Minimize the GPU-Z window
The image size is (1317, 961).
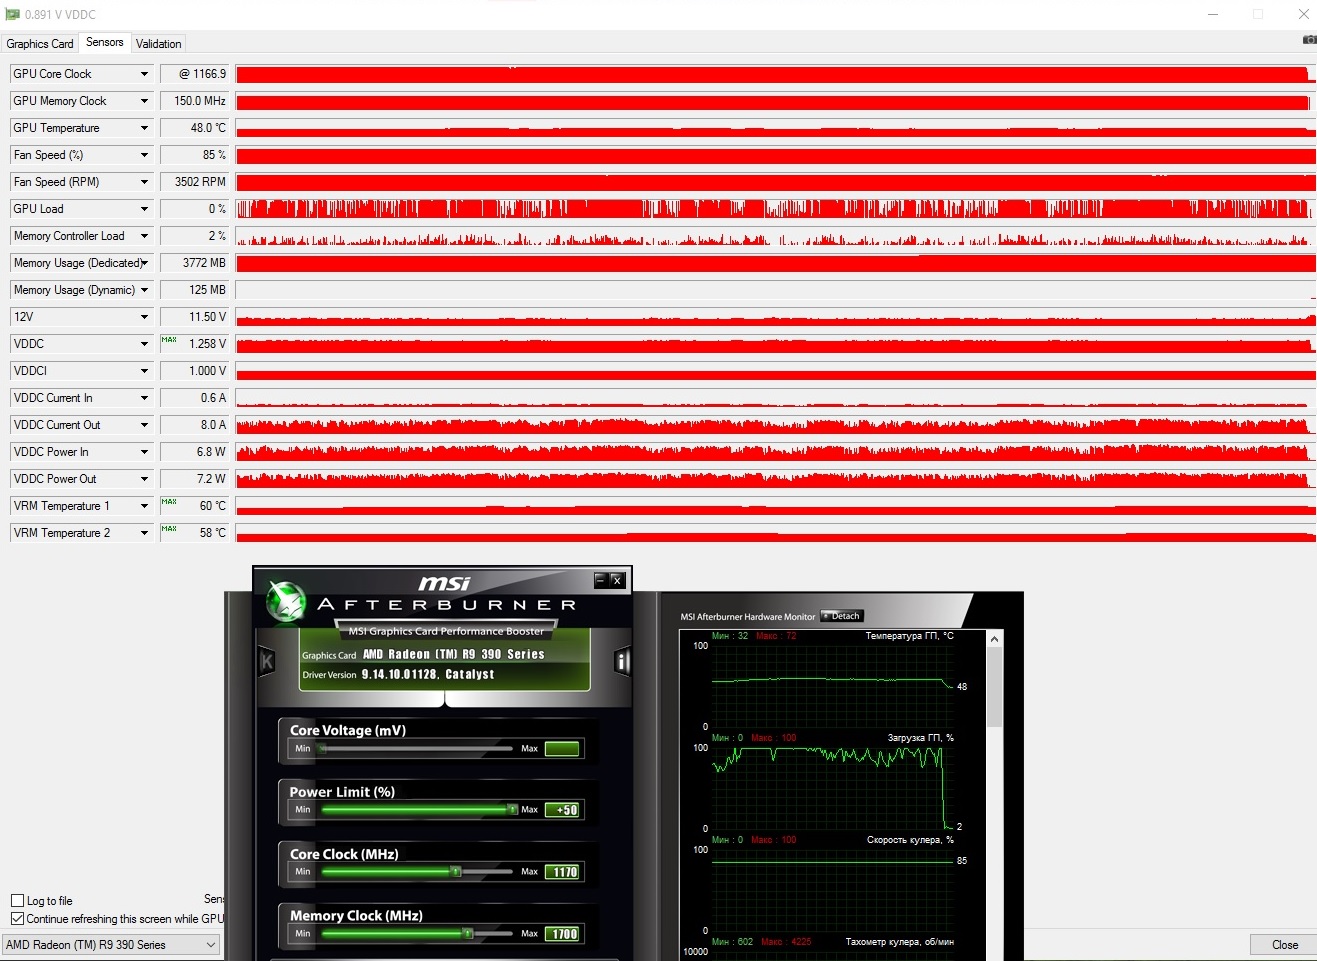[1213, 14]
